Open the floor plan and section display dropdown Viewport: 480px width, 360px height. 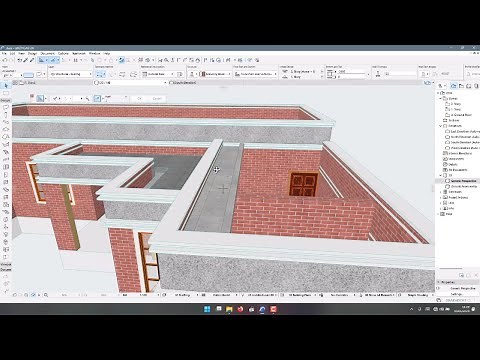(256, 74)
